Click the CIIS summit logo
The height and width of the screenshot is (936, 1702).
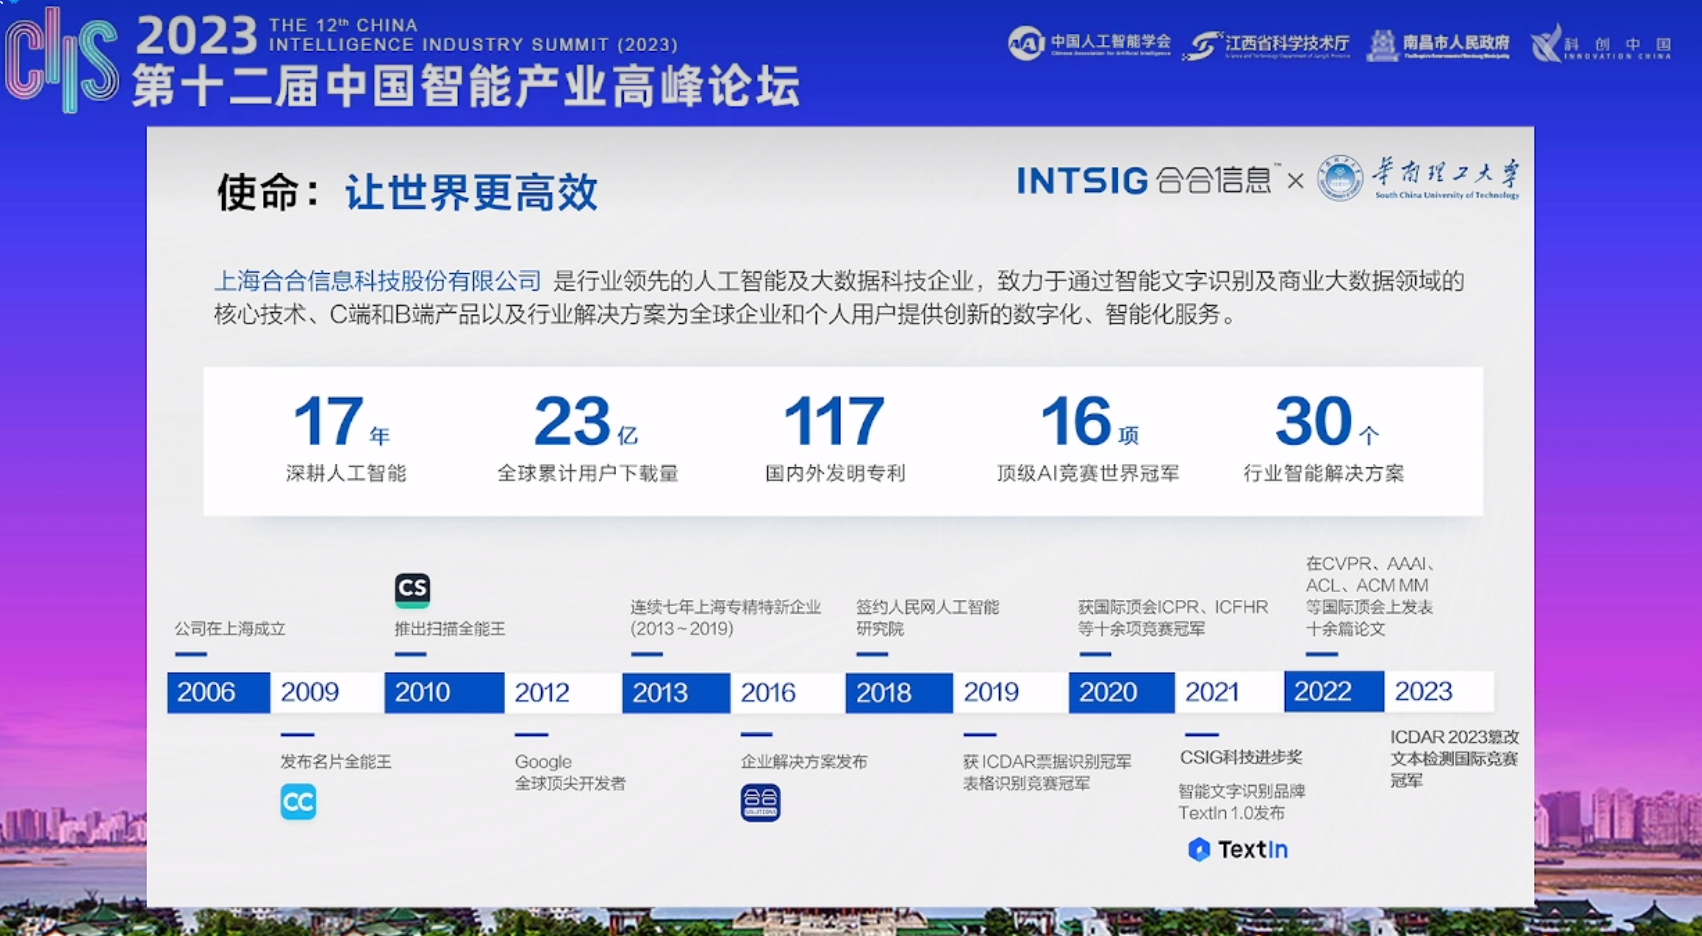pos(62,59)
